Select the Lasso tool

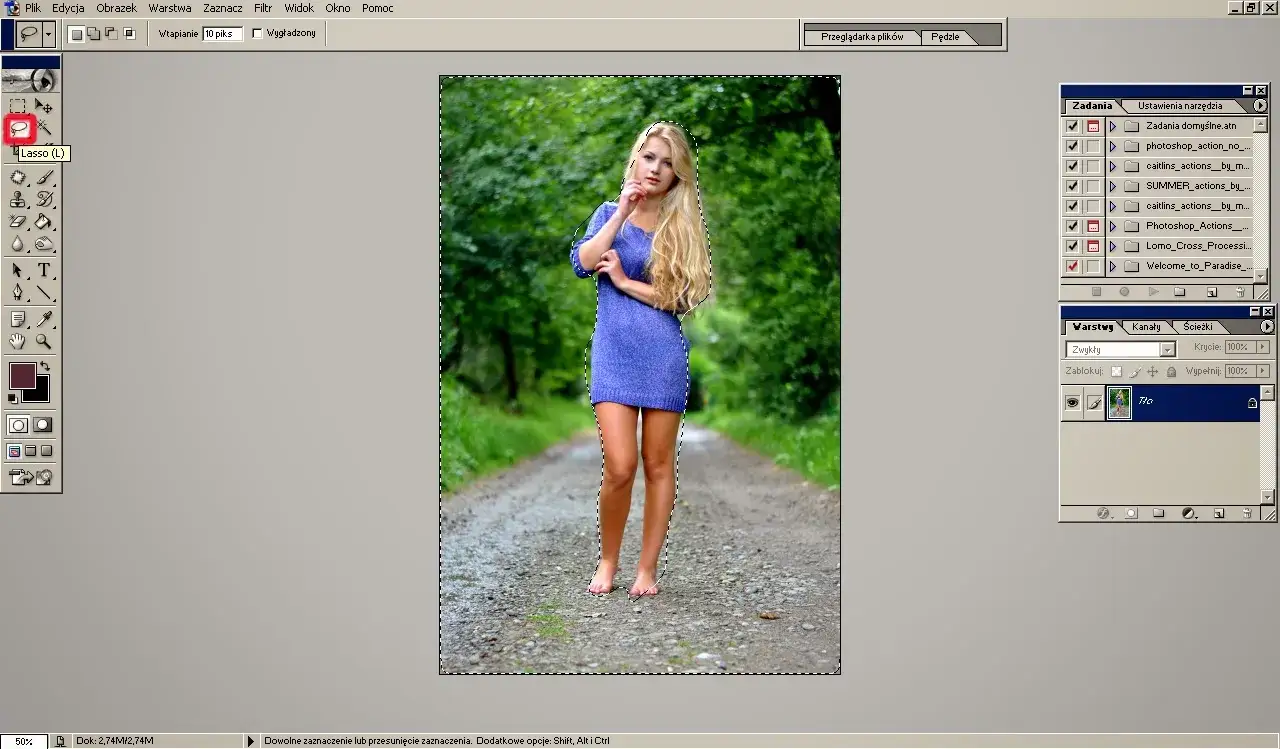(x=19, y=129)
